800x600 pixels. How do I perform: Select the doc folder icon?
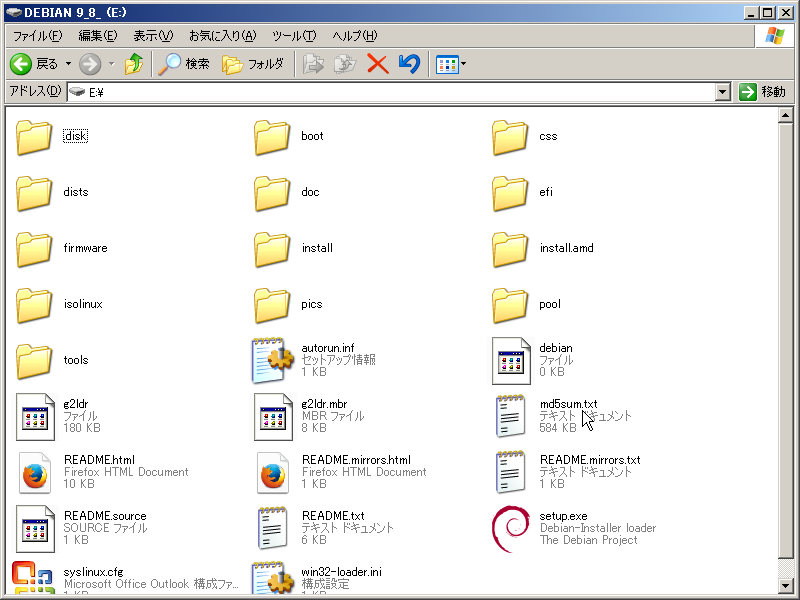pyautogui.click(x=271, y=193)
